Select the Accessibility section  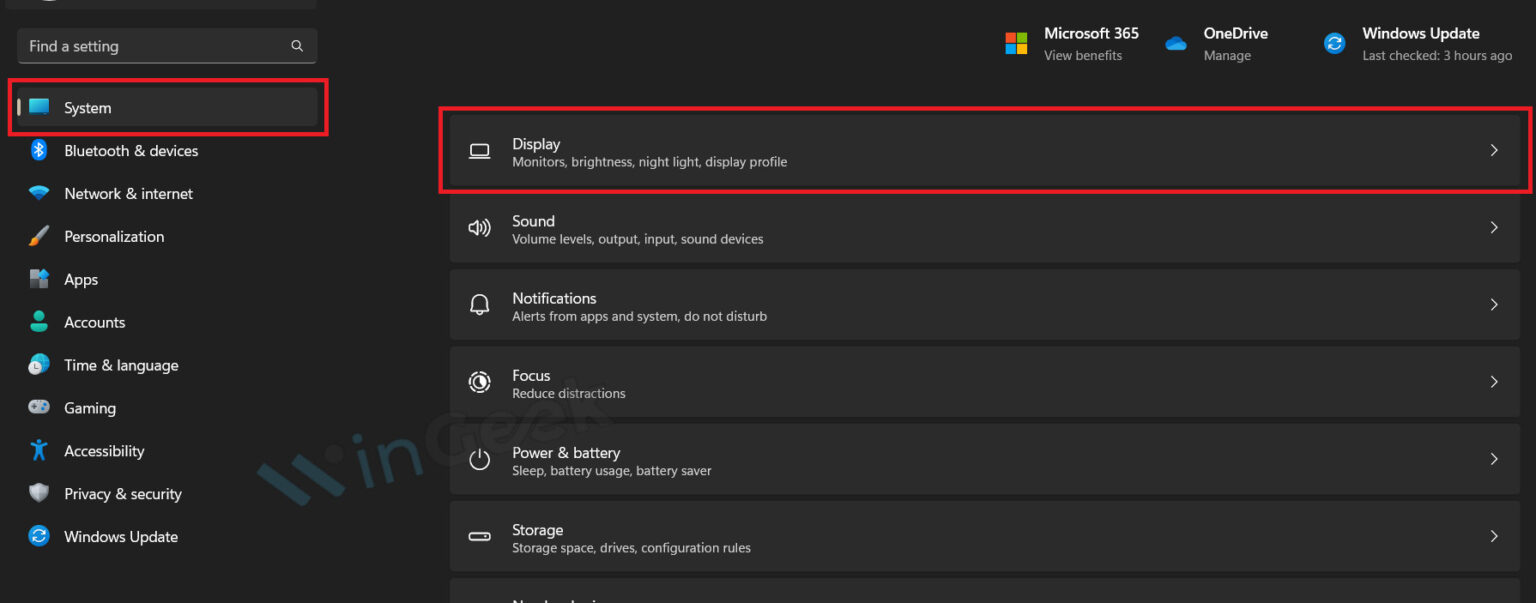pyautogui.click(x=104, y=450)
